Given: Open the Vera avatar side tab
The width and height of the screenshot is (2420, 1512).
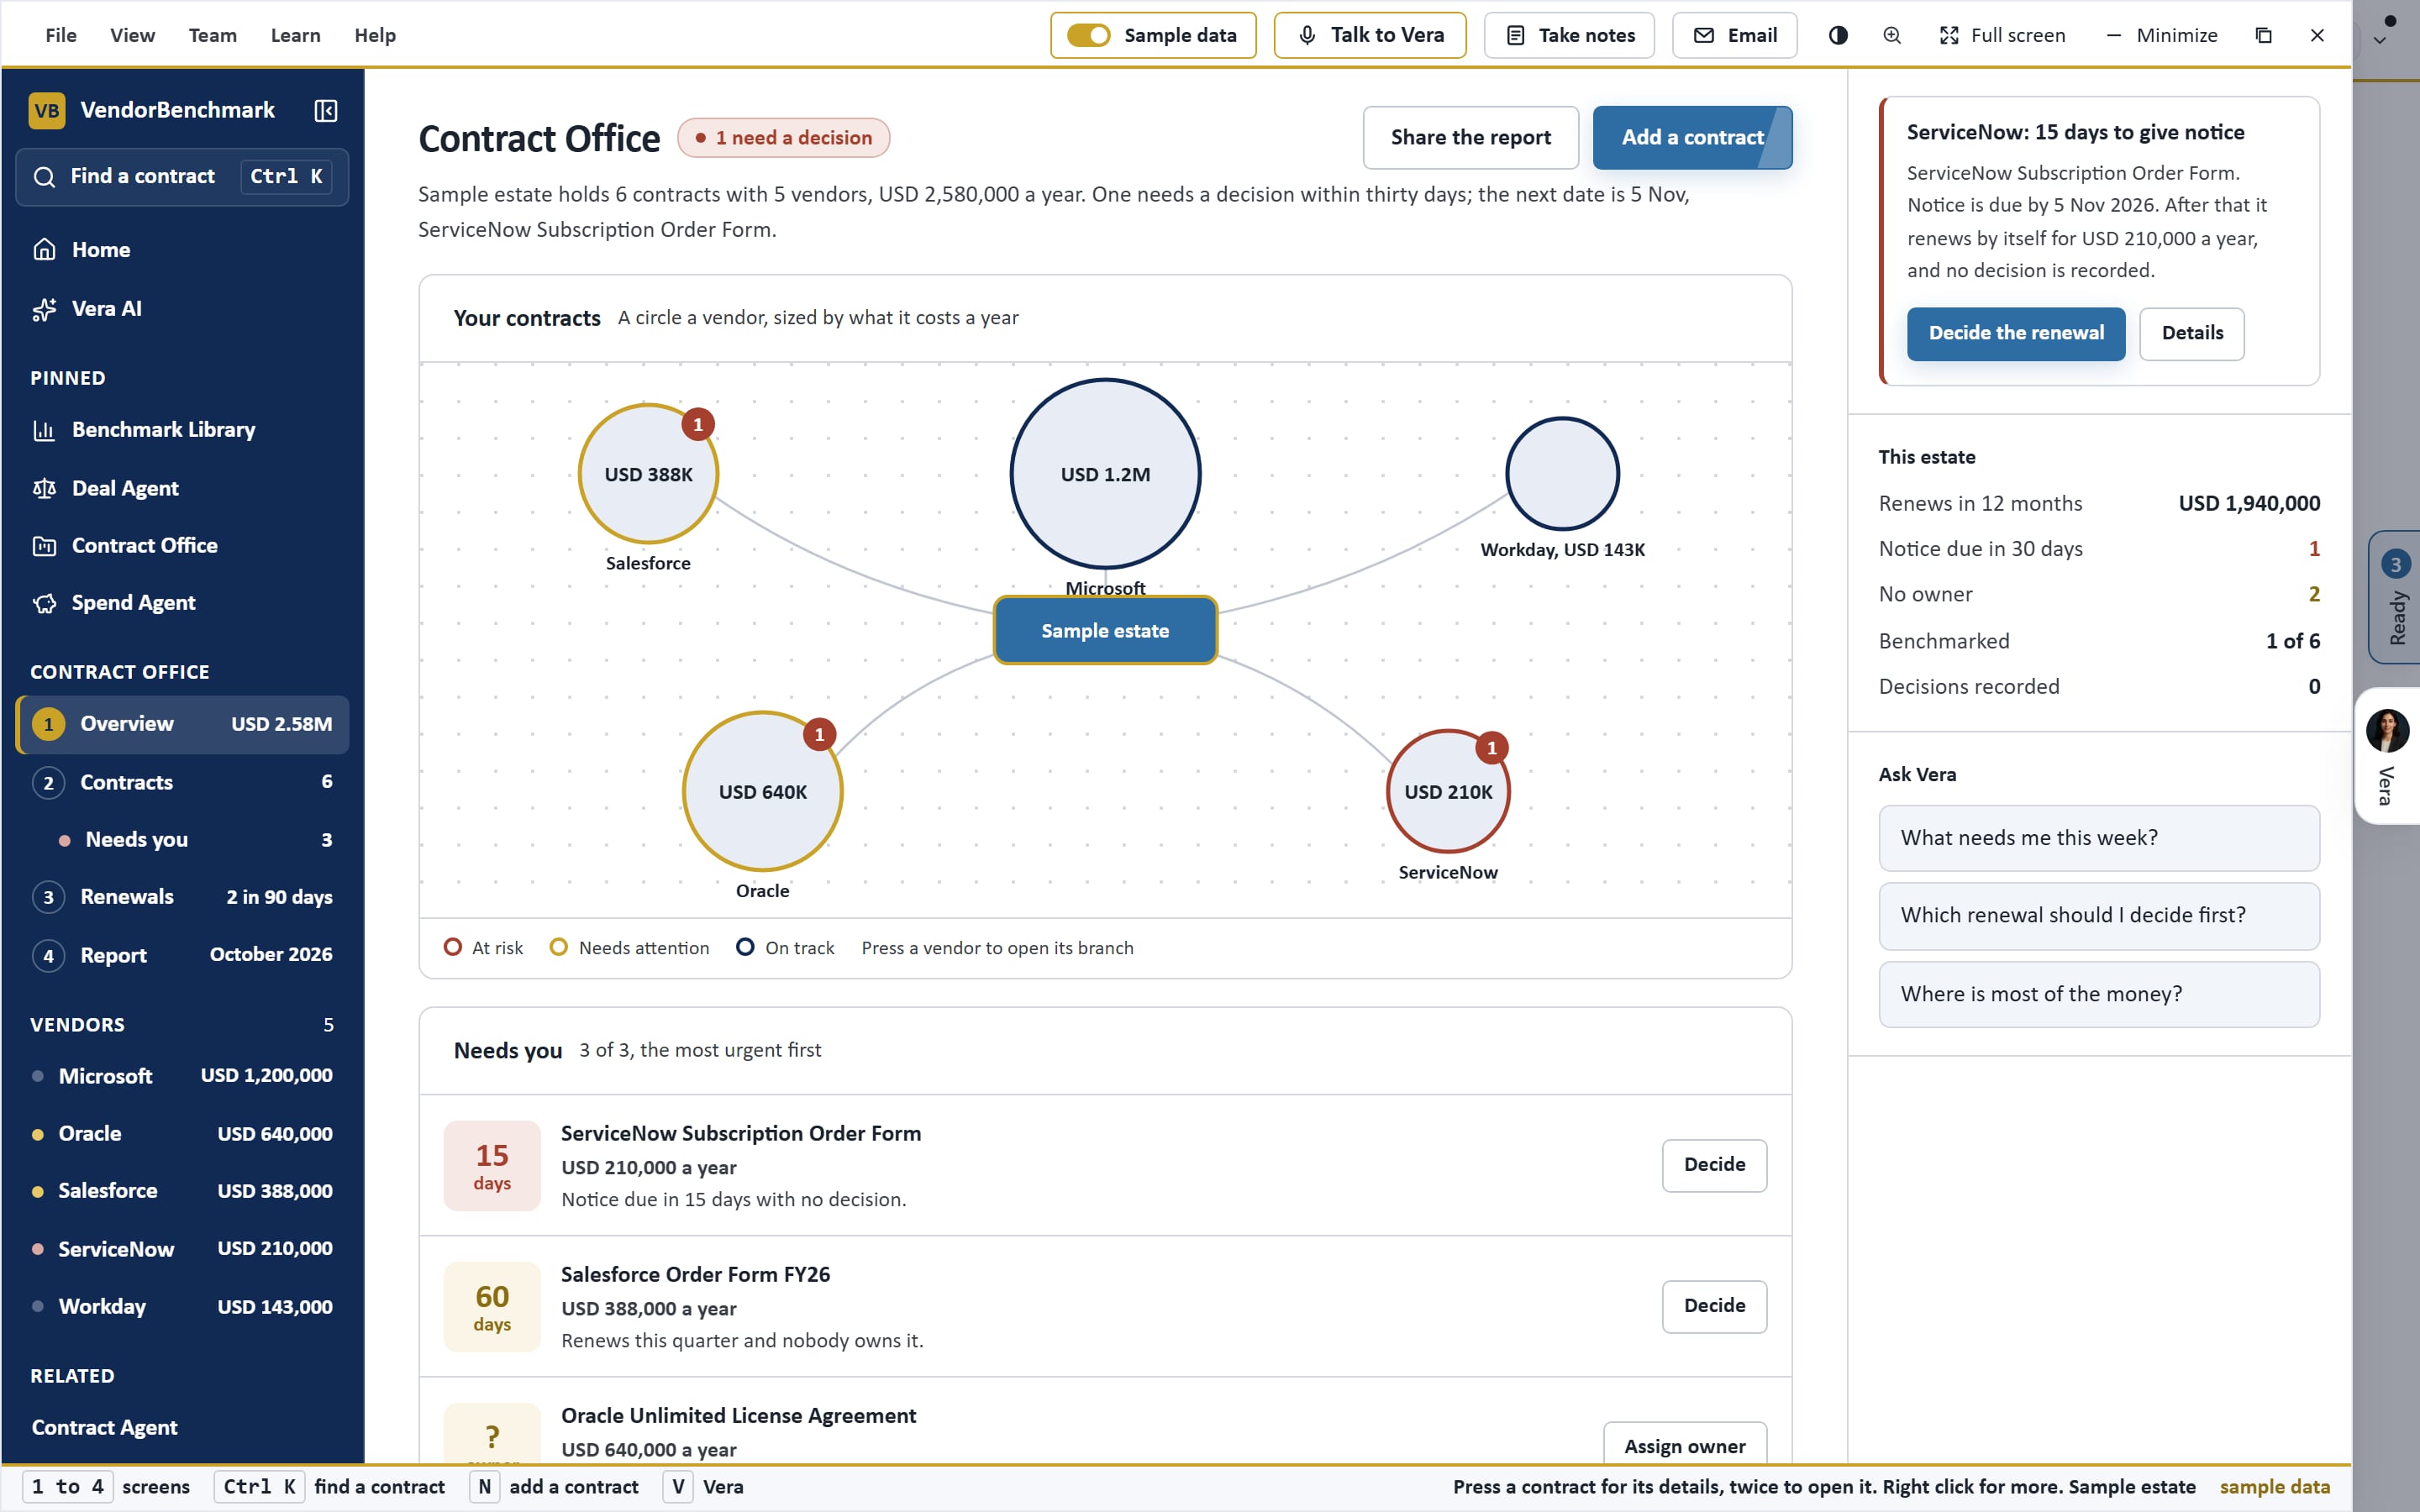Looking at the screenshot, I should click(2387, 756).
